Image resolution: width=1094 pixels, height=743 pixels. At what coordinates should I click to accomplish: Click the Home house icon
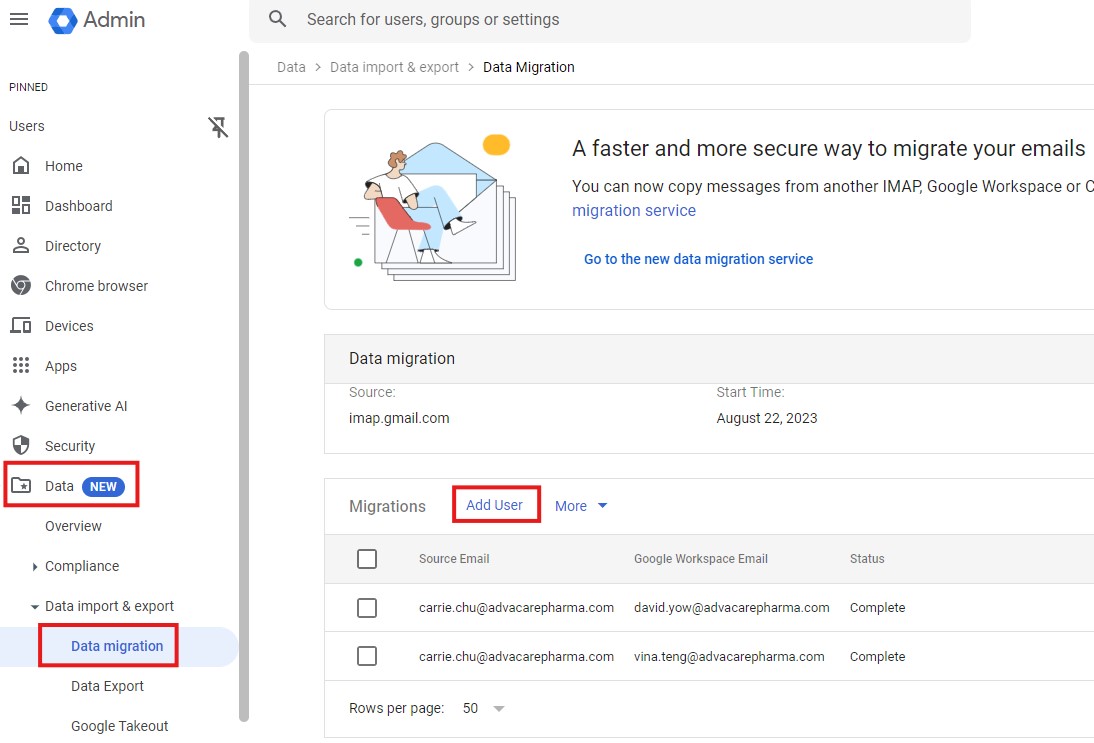click(21, 166)
